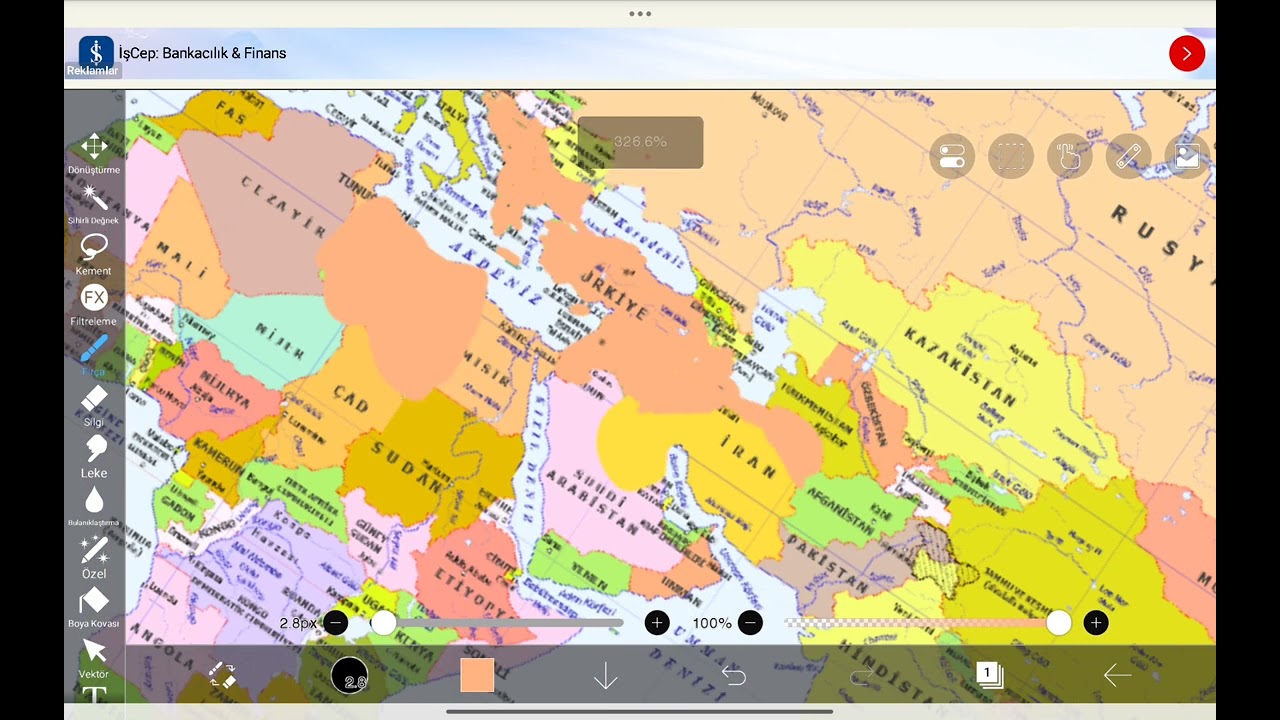The width and height of the screenshot is (1280, 720).
Task: Open the stabilizer hand icon
Action: (x=1070, y=157)
